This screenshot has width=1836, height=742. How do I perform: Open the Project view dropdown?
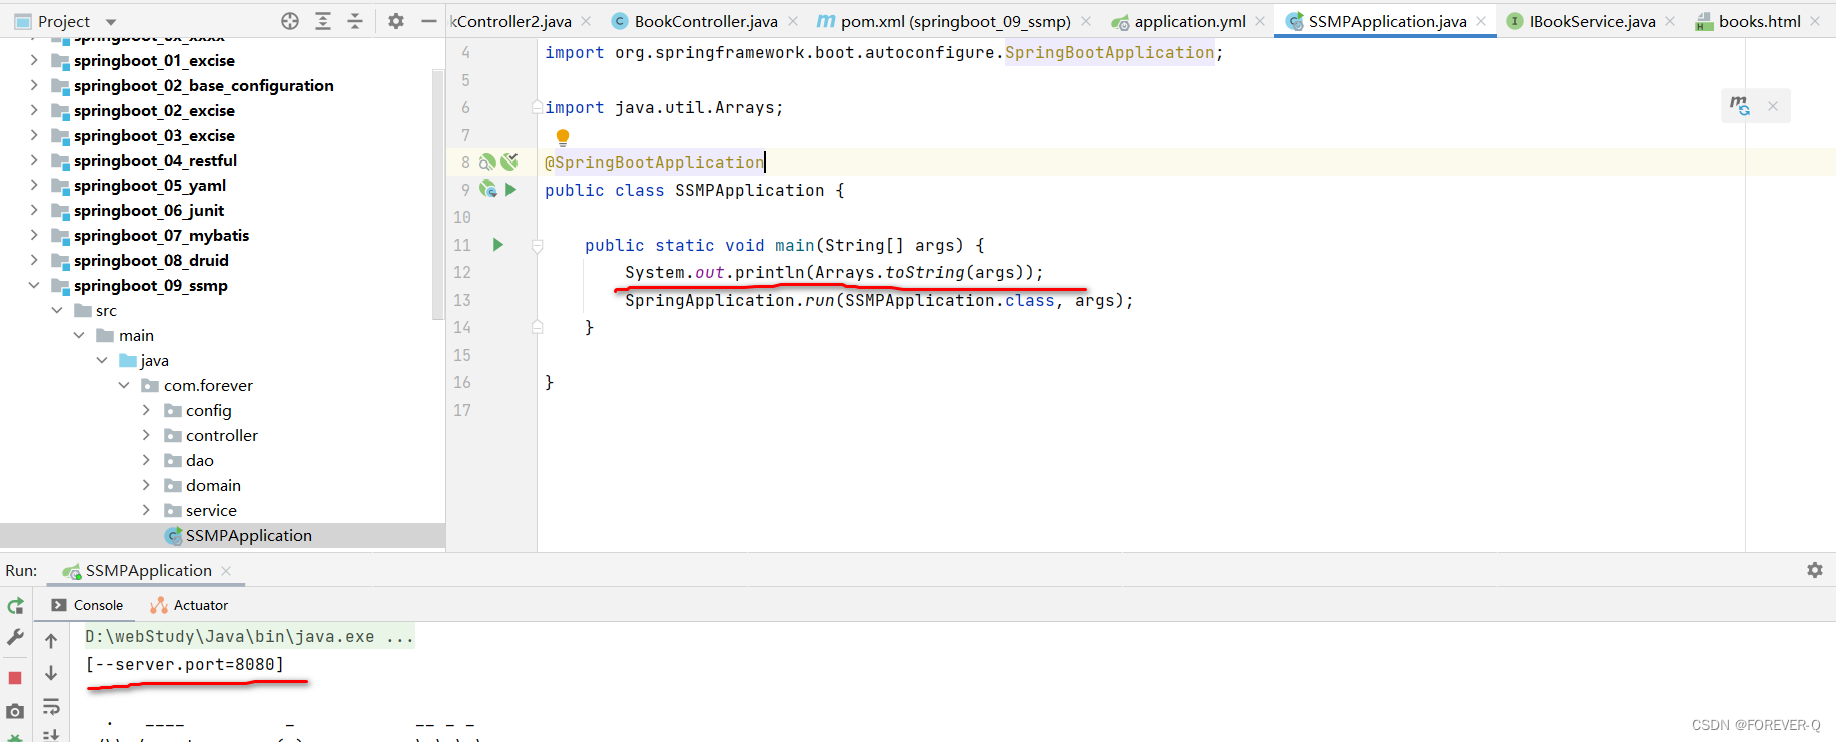pos(111,22)
